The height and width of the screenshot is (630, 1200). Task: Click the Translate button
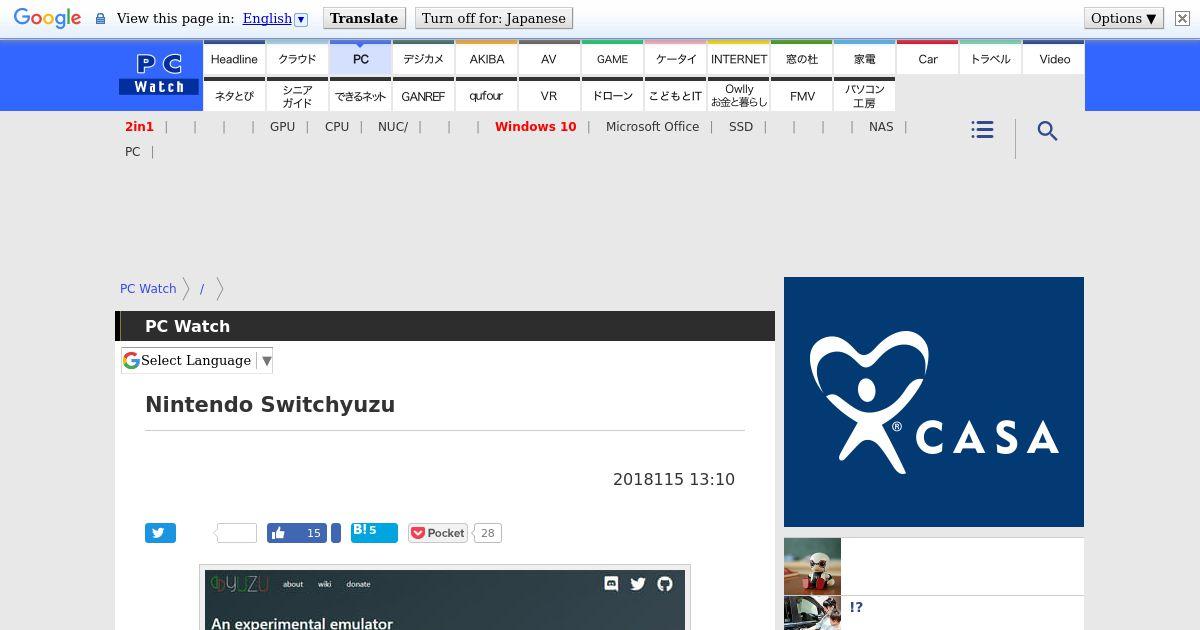coord(364,18)
